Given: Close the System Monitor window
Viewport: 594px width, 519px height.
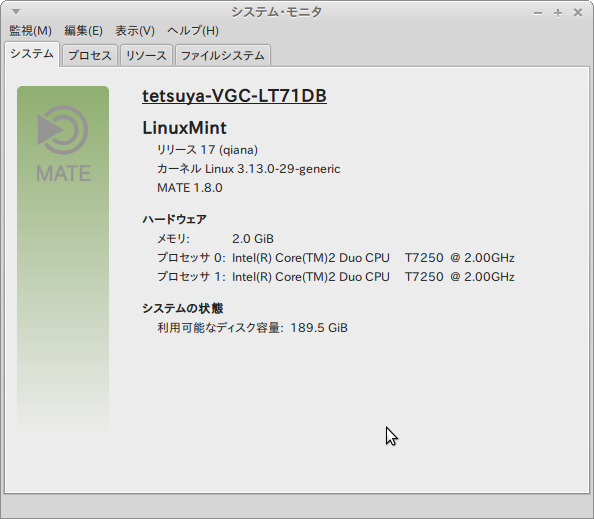Looking at the screenshot, I should coord(578,13).
